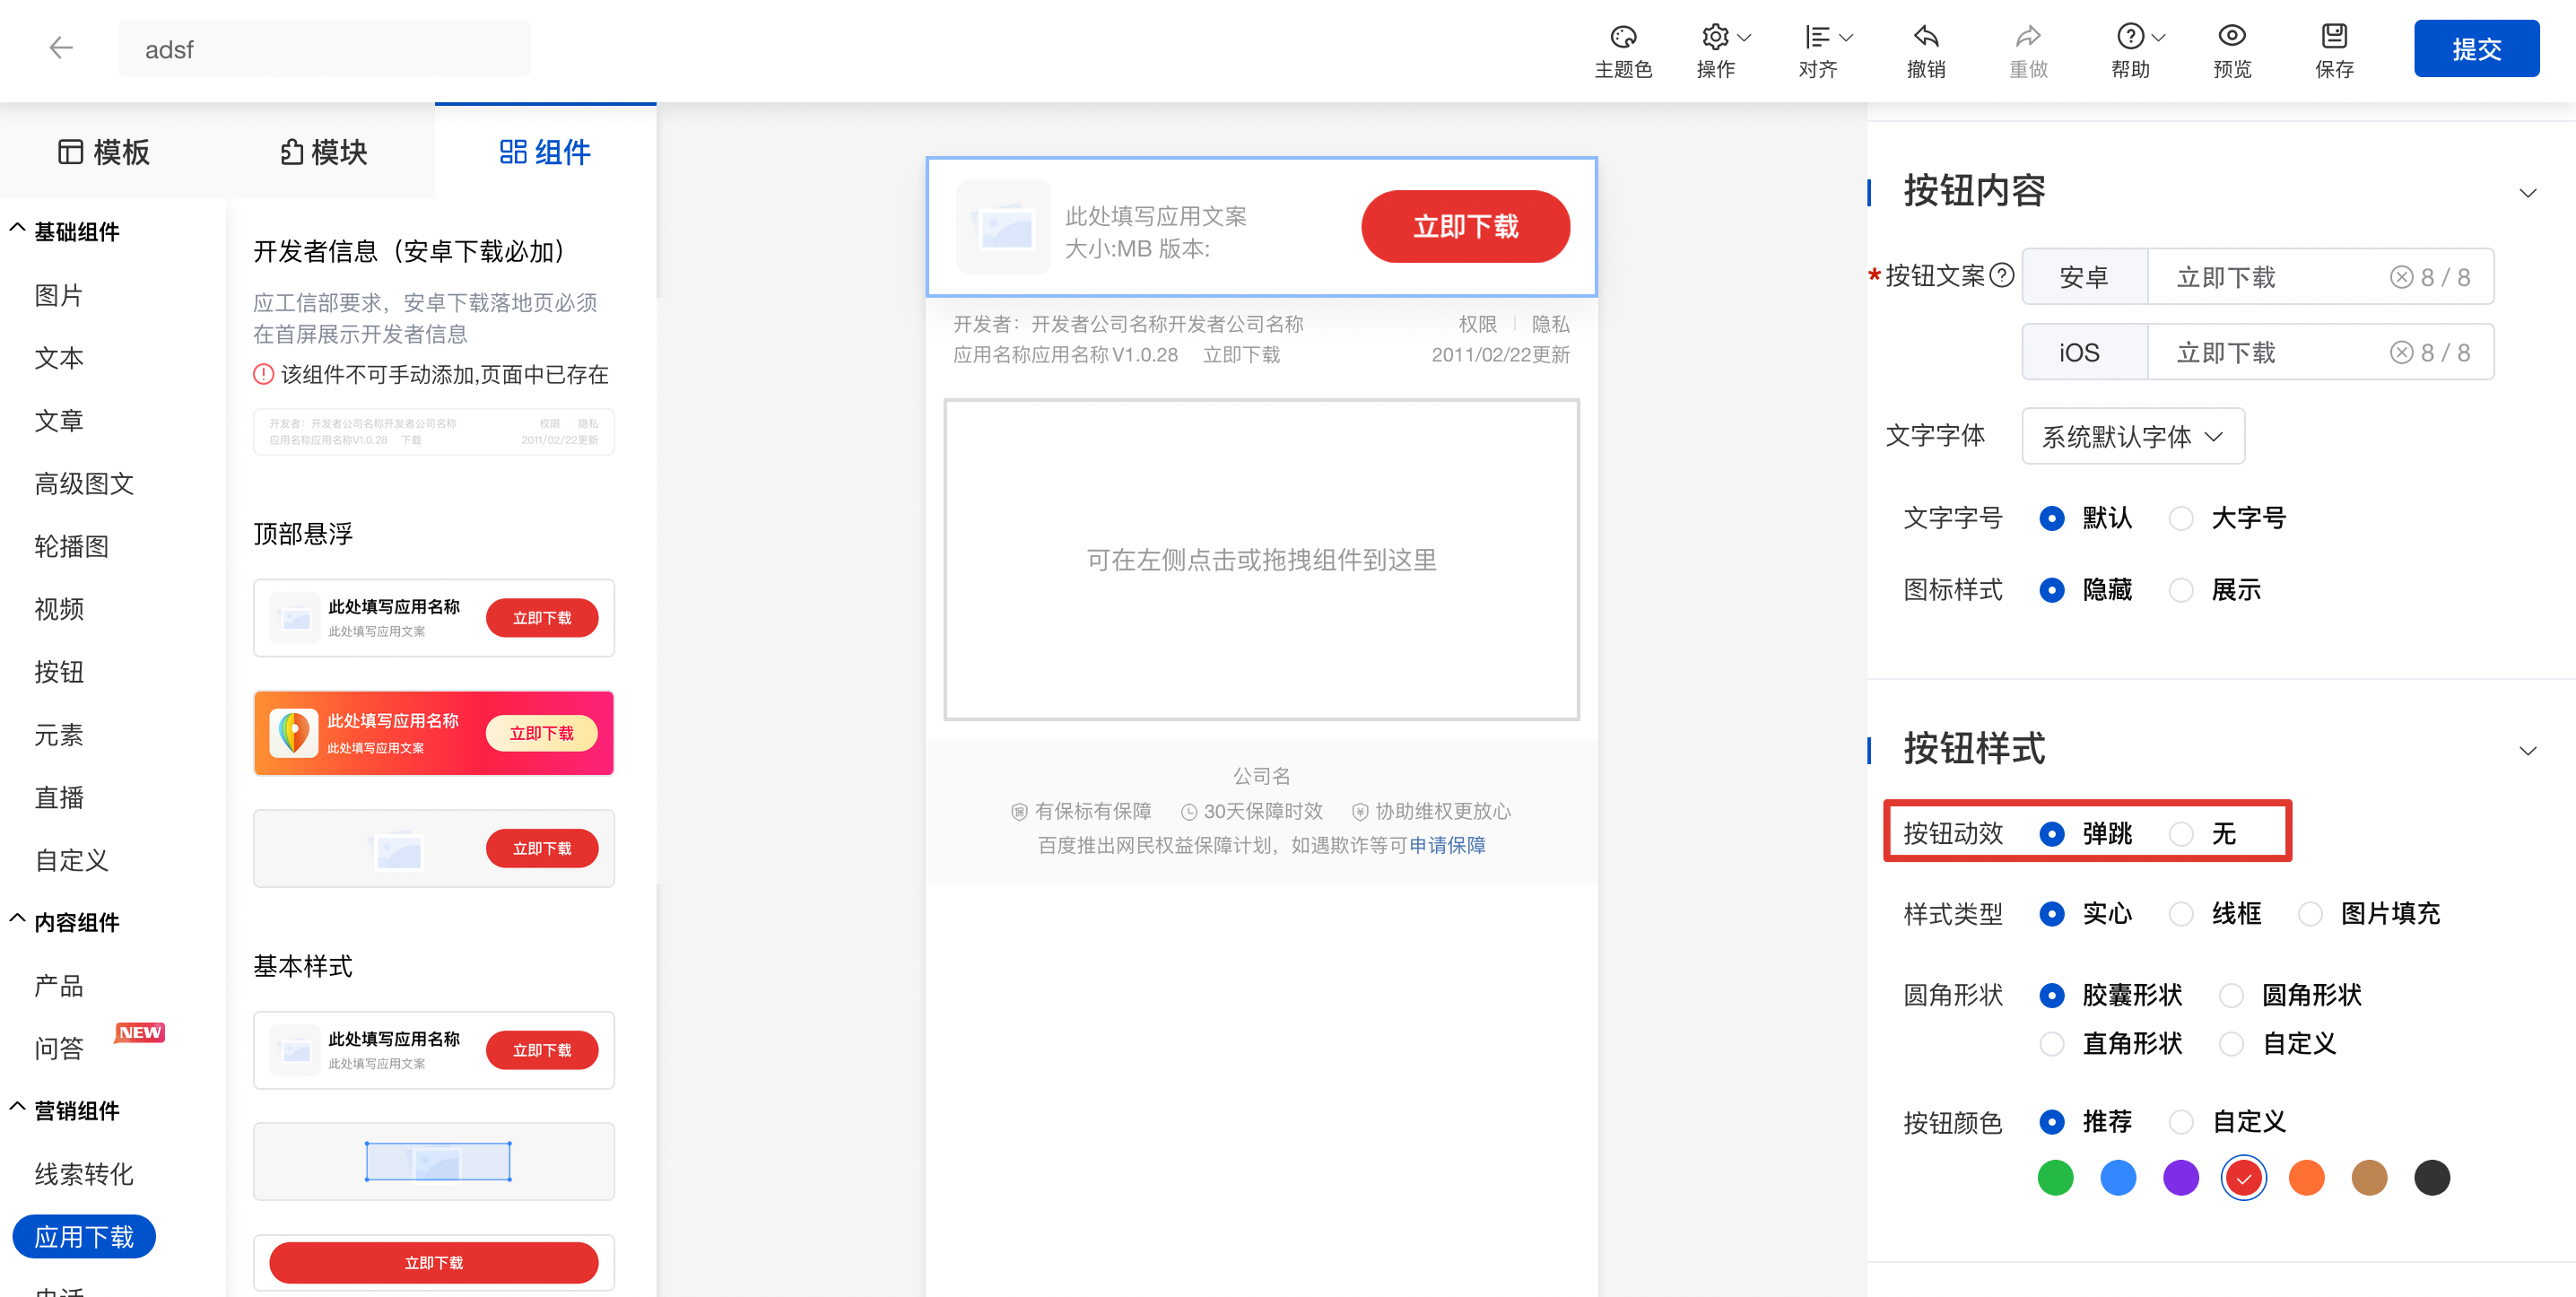Choose 大字号 for 文字字号
Screen dimensions: 2576x1297
click(x=2182, y=517)
